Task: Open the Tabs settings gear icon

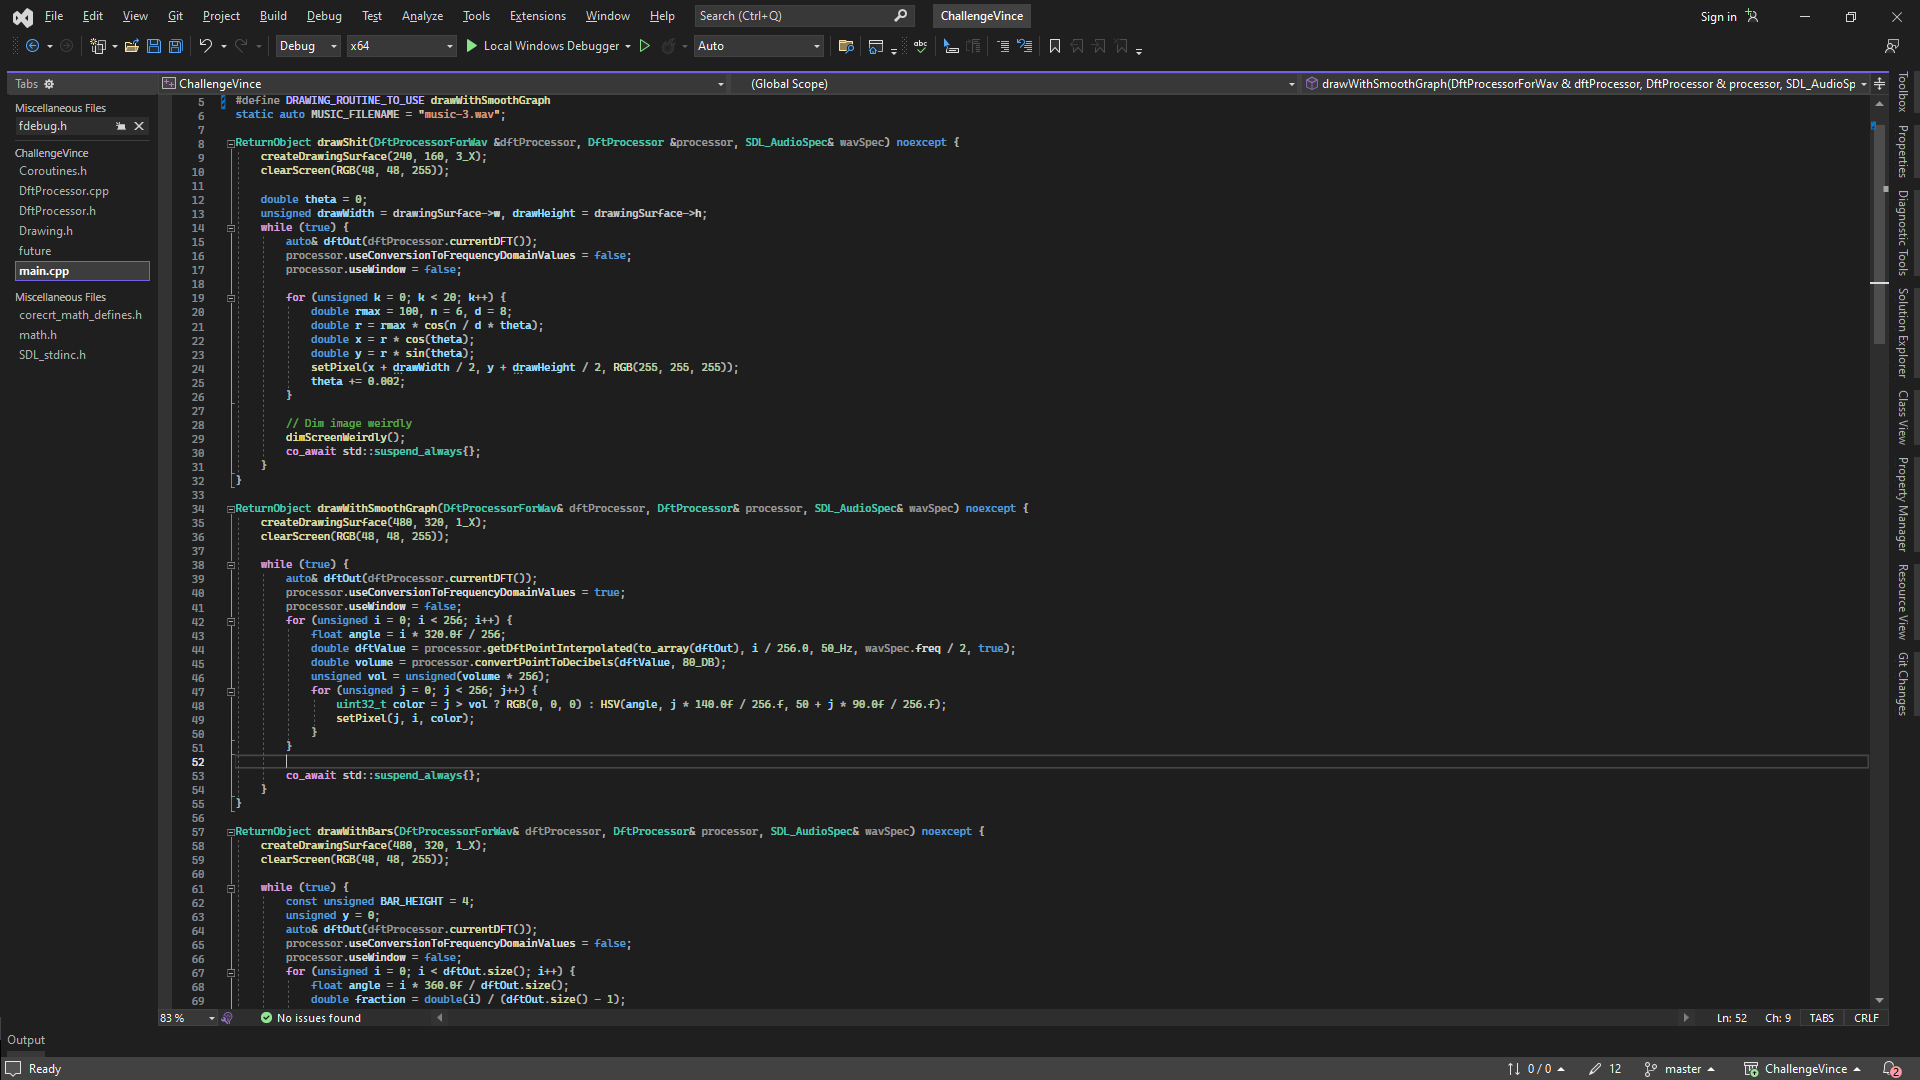Action: point(49,84)
